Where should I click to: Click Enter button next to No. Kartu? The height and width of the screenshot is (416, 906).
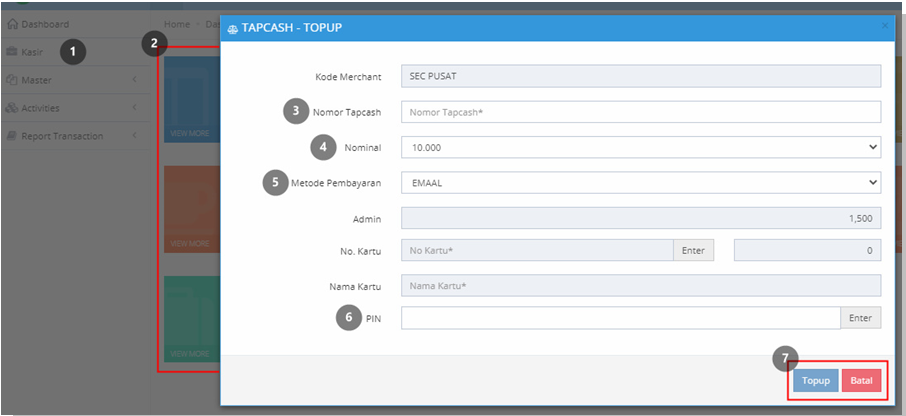pyautogui.click(x=693, y=251)
